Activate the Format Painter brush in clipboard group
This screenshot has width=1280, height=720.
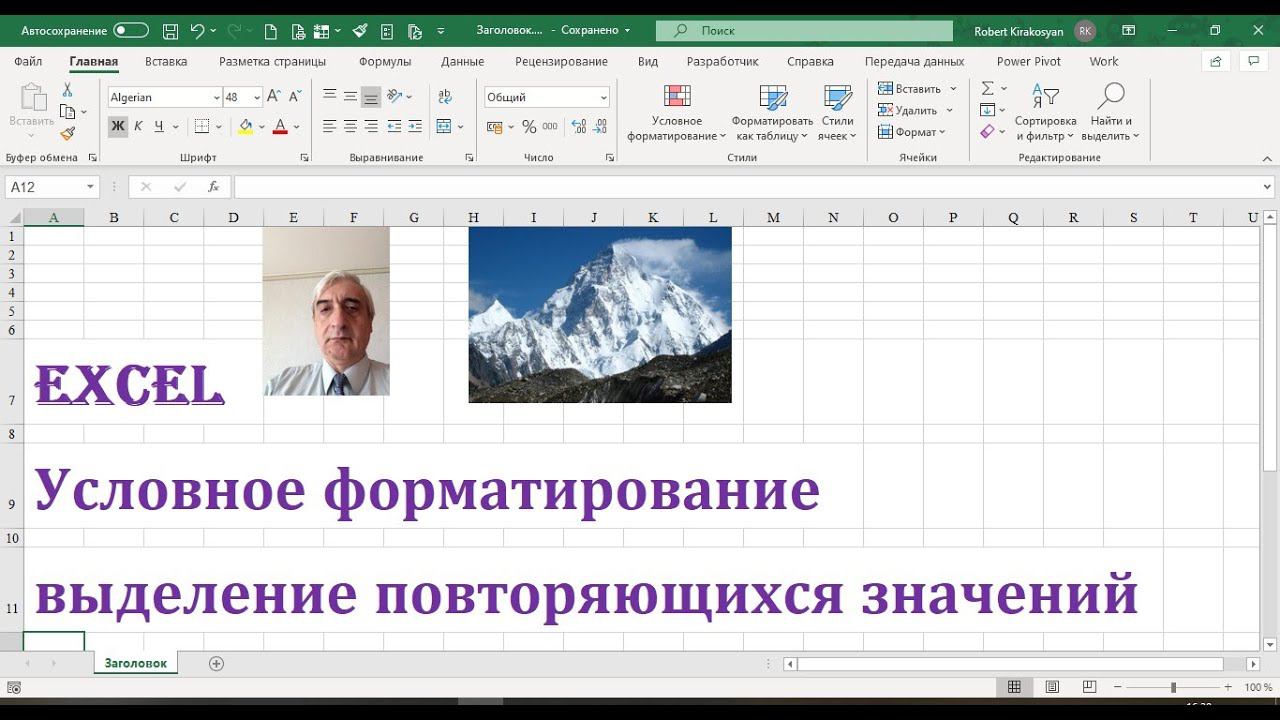tap(67, 134)
